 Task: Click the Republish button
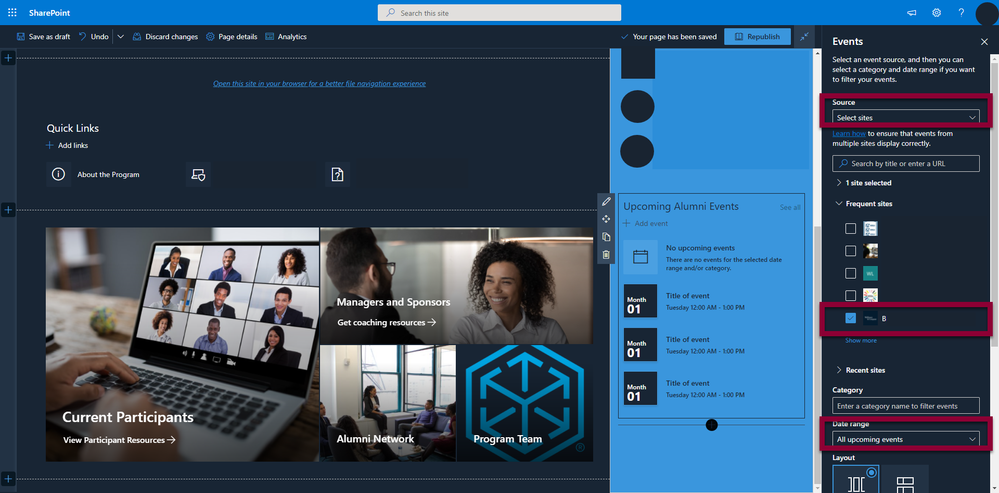pos(758,36)
